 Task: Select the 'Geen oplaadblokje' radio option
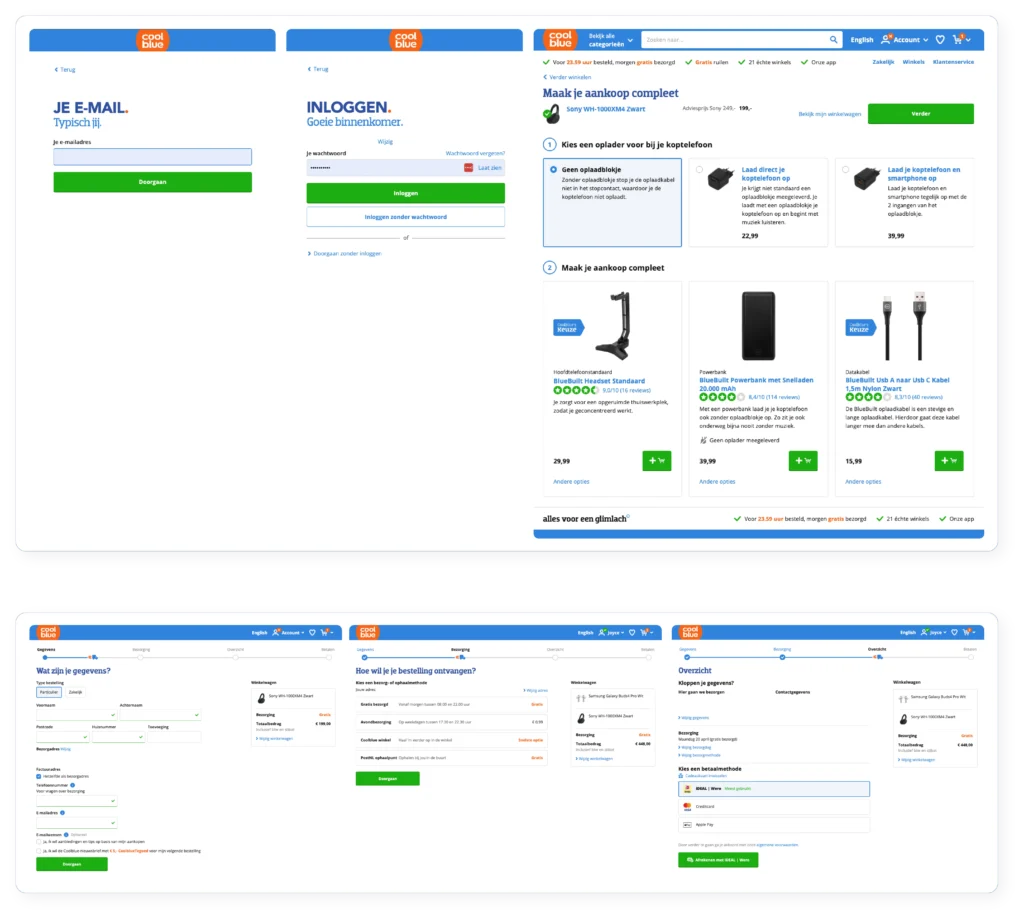pos(554,170)
